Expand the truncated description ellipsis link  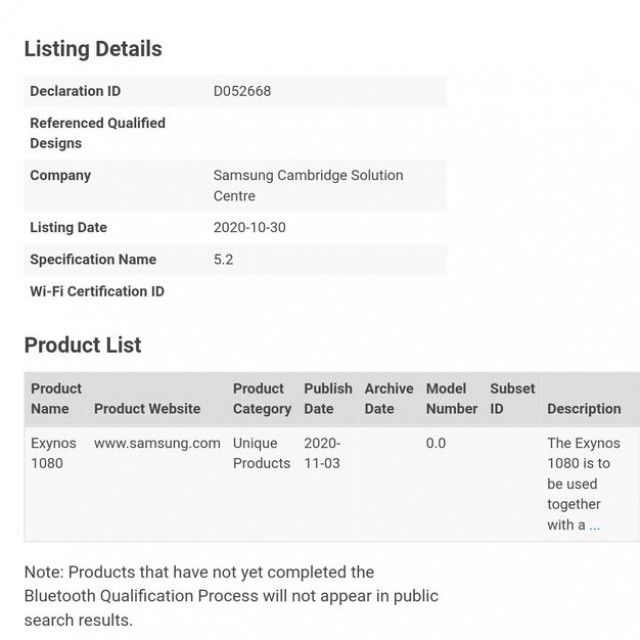point(594,525)
